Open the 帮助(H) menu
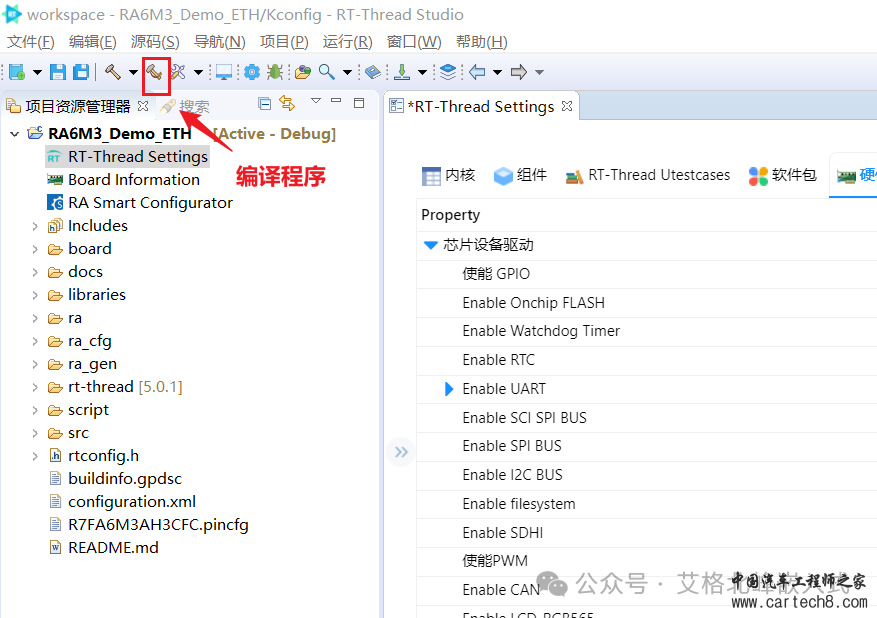Viewport: 877px width, 618px height. click(482, 42)
